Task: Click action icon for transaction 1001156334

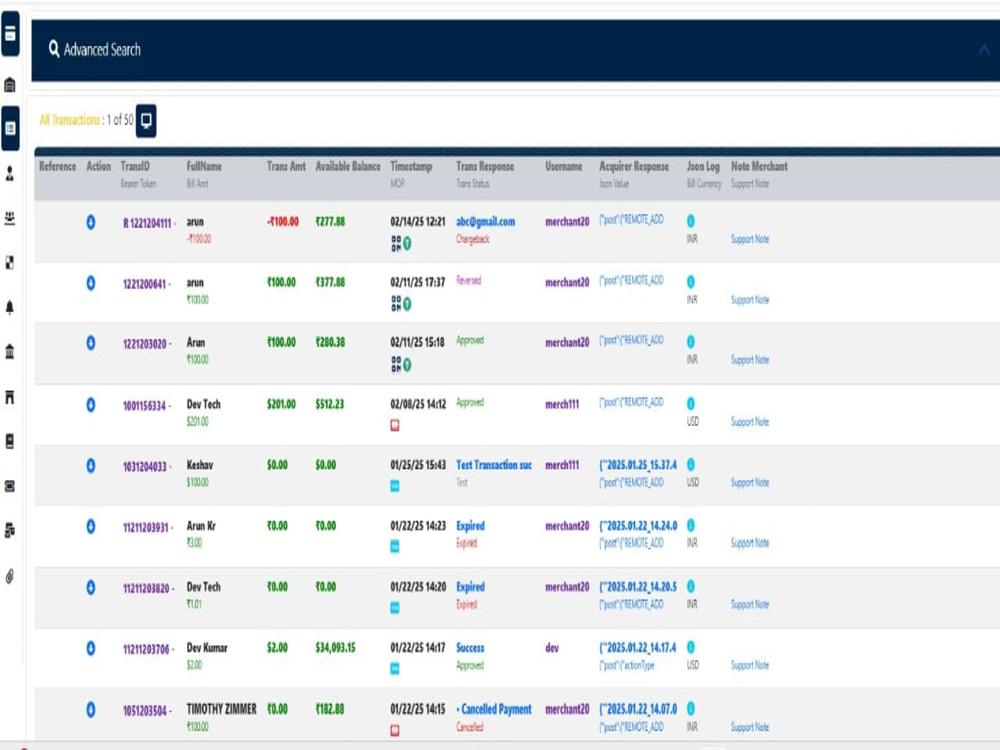Action: (x=91, y=404)
